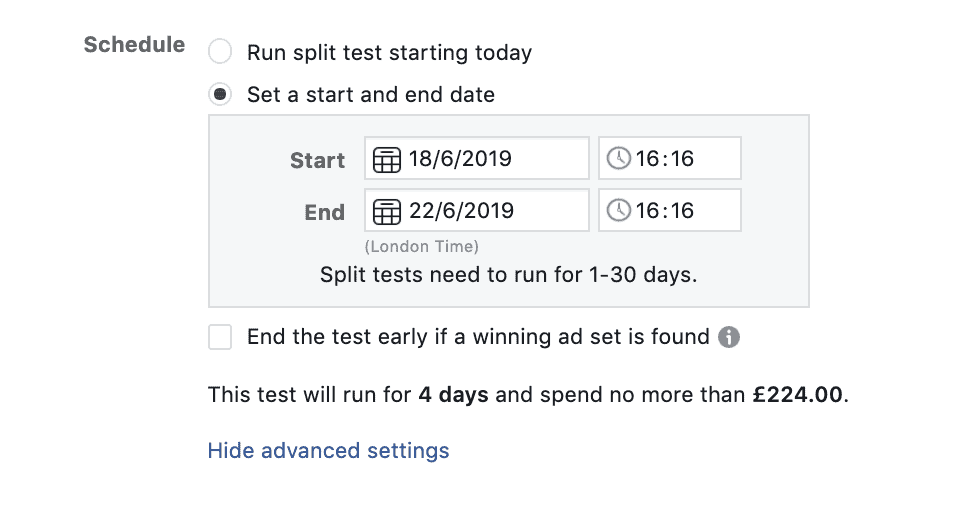Edit the Start date field 18/6/2019
The height and width of the screenshot is (514, 960).
click(x=477, y=158)
